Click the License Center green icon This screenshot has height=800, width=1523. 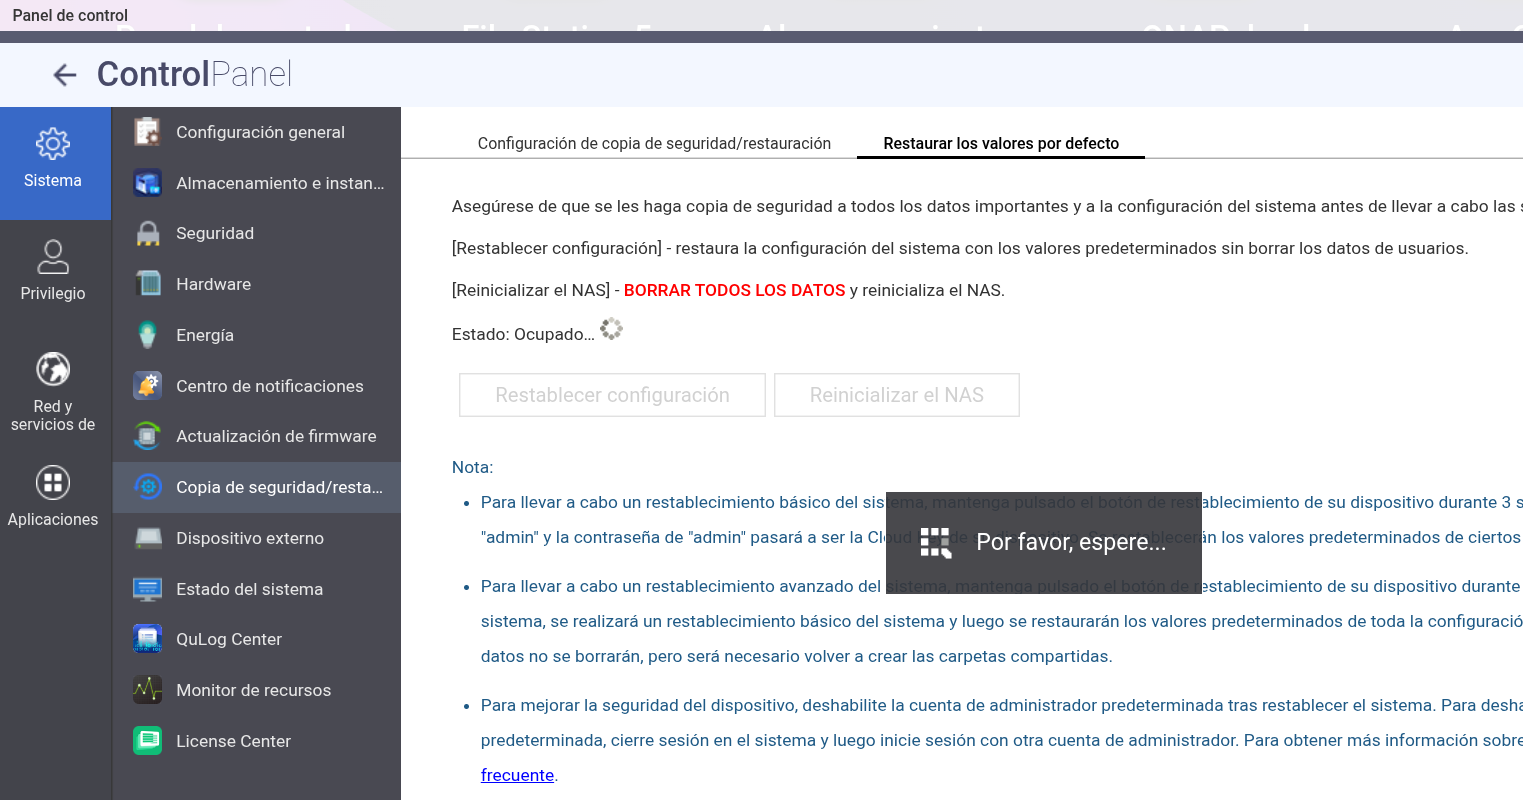pos(148,741)
